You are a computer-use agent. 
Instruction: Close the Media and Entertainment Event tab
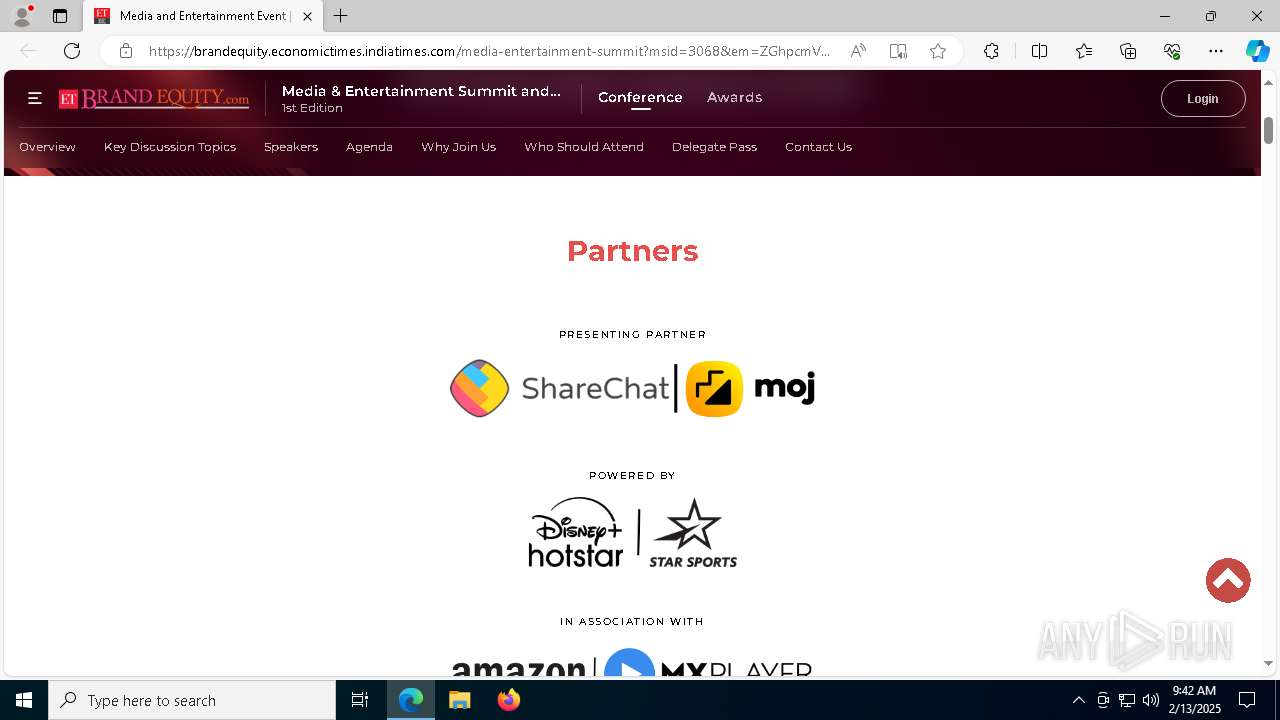(307, 16)
